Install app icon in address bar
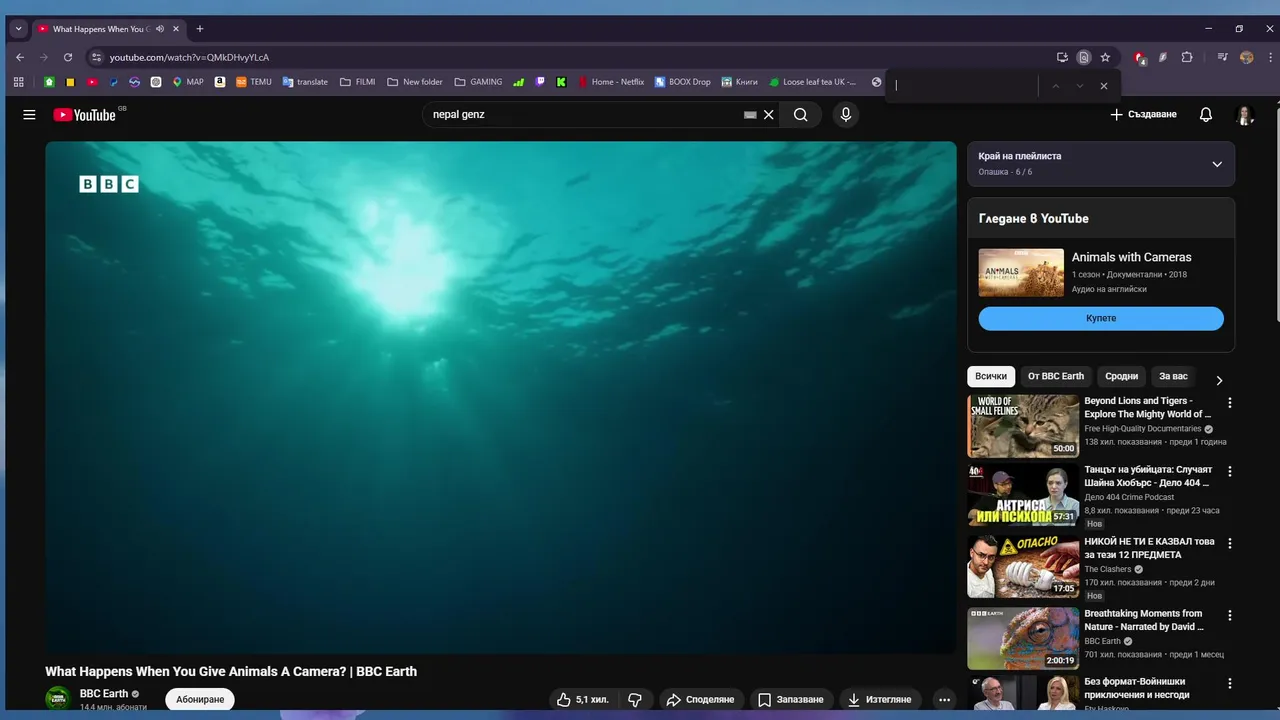The height and width of the screenshot is (720, 1280). point(1062,57)
